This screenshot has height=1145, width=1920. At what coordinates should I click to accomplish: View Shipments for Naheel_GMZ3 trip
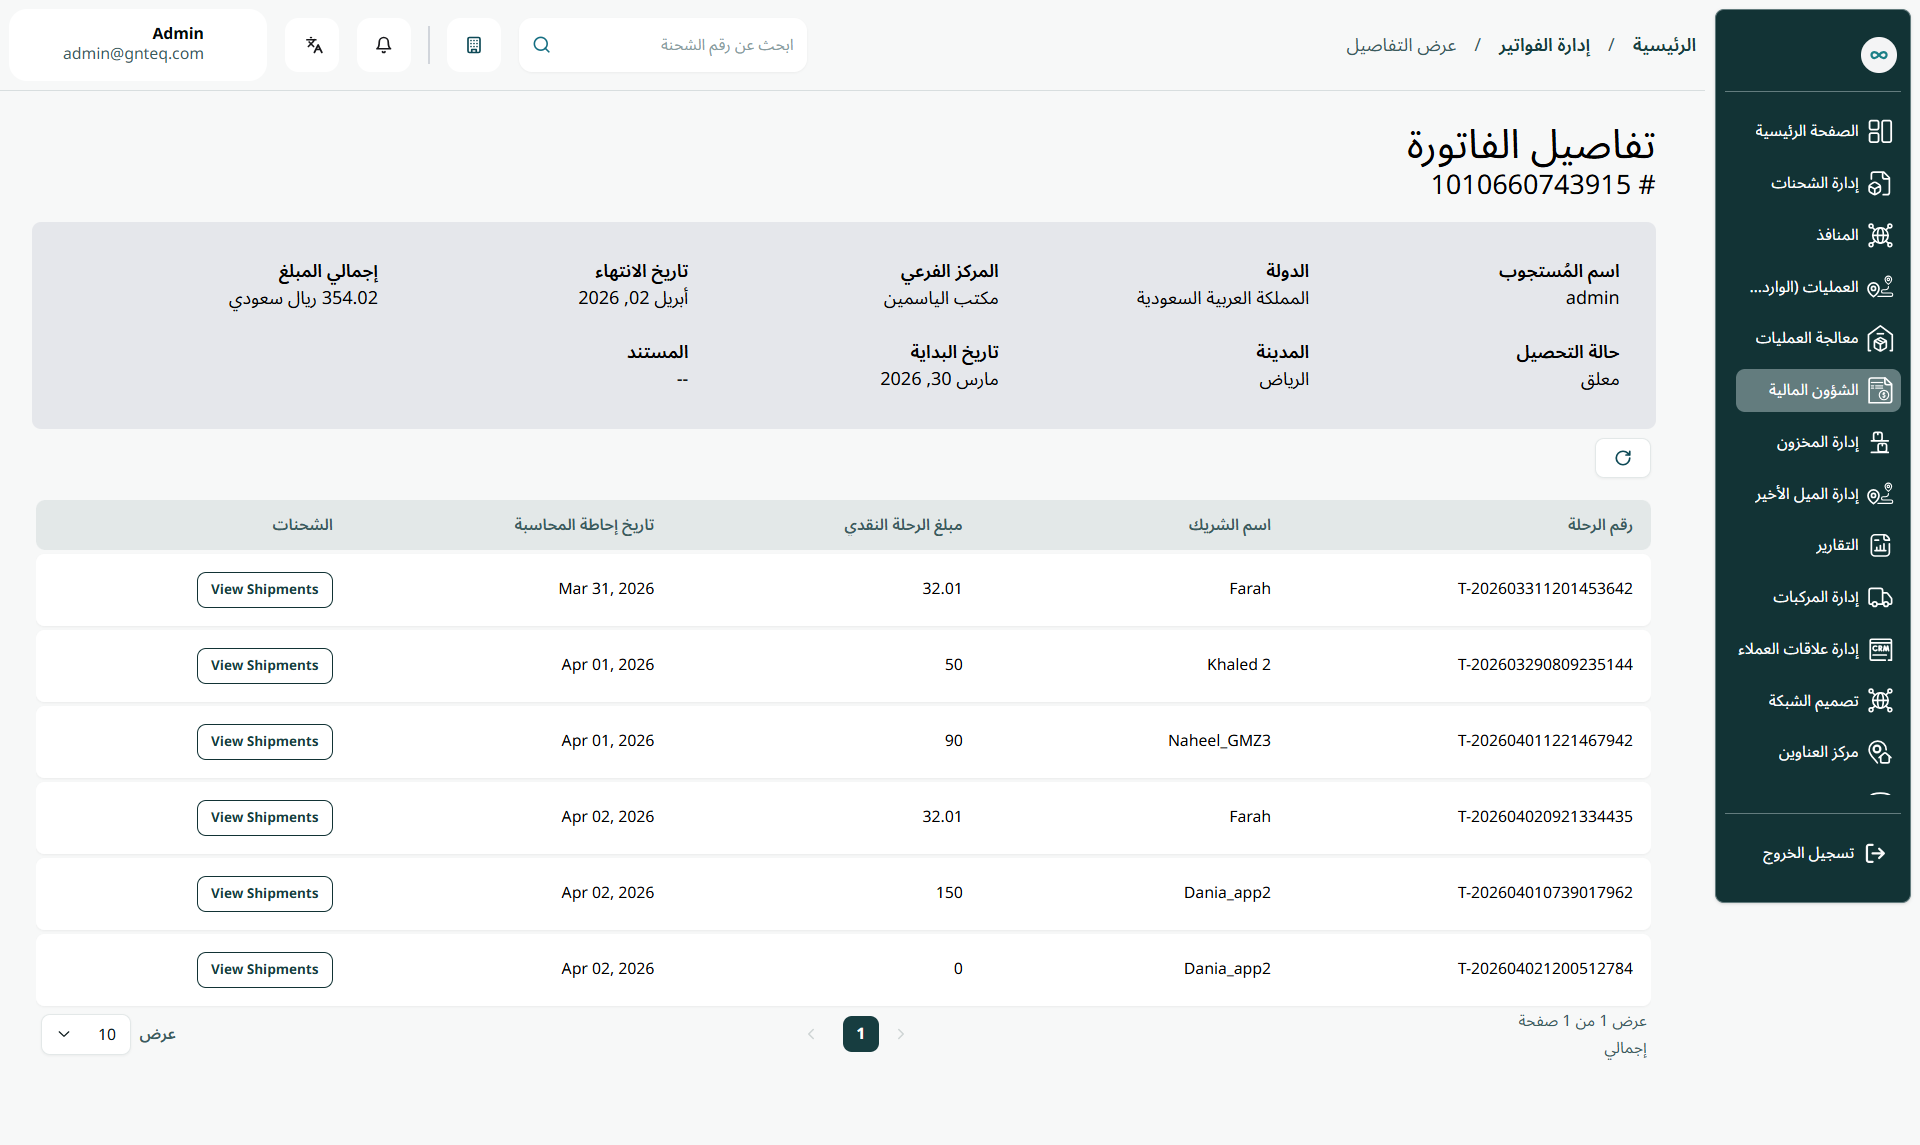tap(265, 742)
